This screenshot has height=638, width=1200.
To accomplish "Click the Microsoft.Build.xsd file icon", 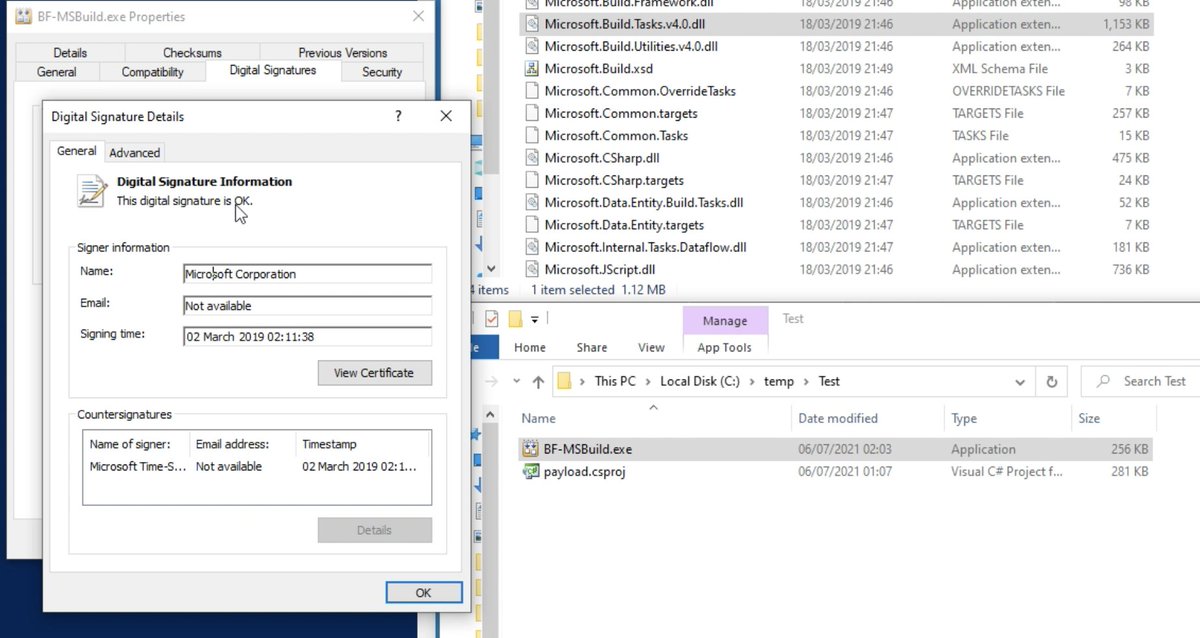I will 532,69.
